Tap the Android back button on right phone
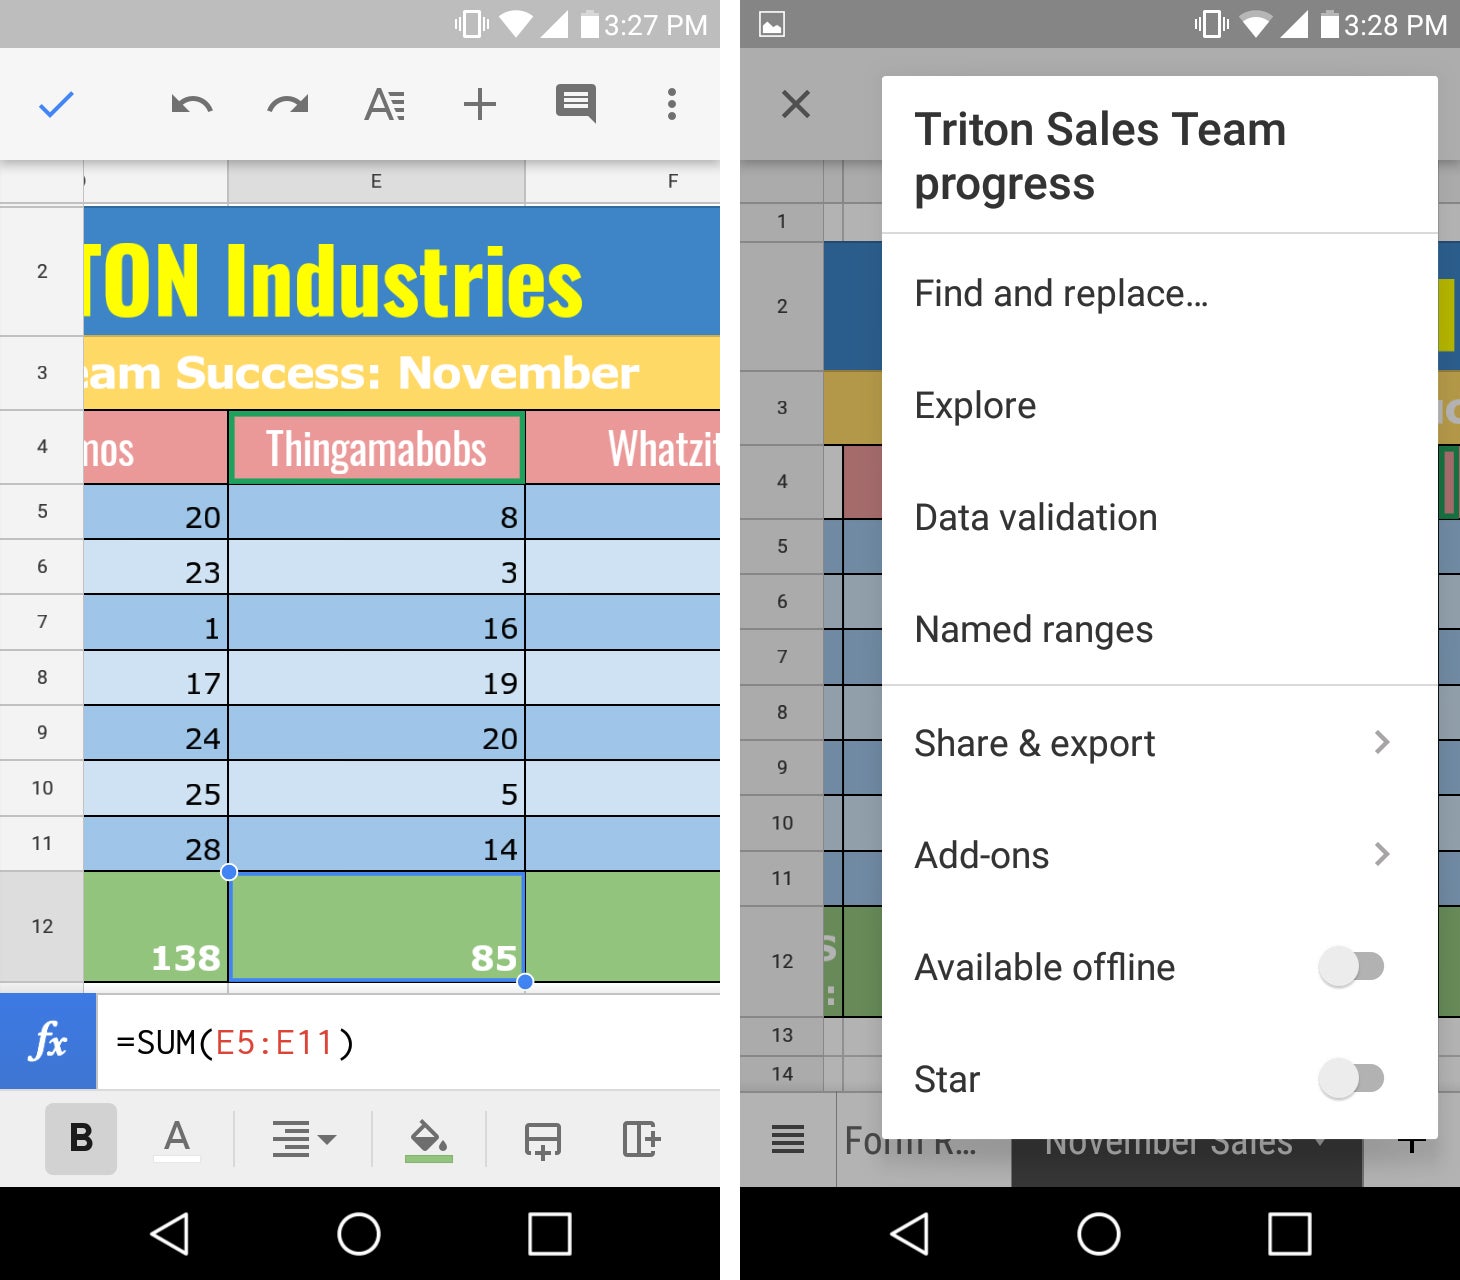The image size is (1460, 1280). [909, 1233]
